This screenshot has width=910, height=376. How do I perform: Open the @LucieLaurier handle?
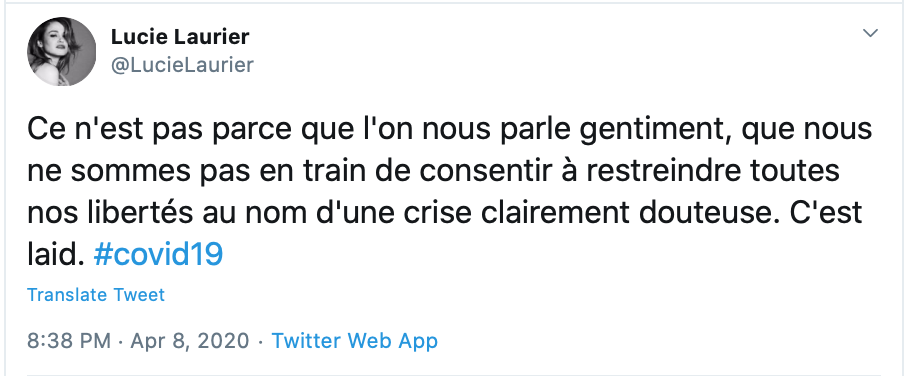point(182,64)
